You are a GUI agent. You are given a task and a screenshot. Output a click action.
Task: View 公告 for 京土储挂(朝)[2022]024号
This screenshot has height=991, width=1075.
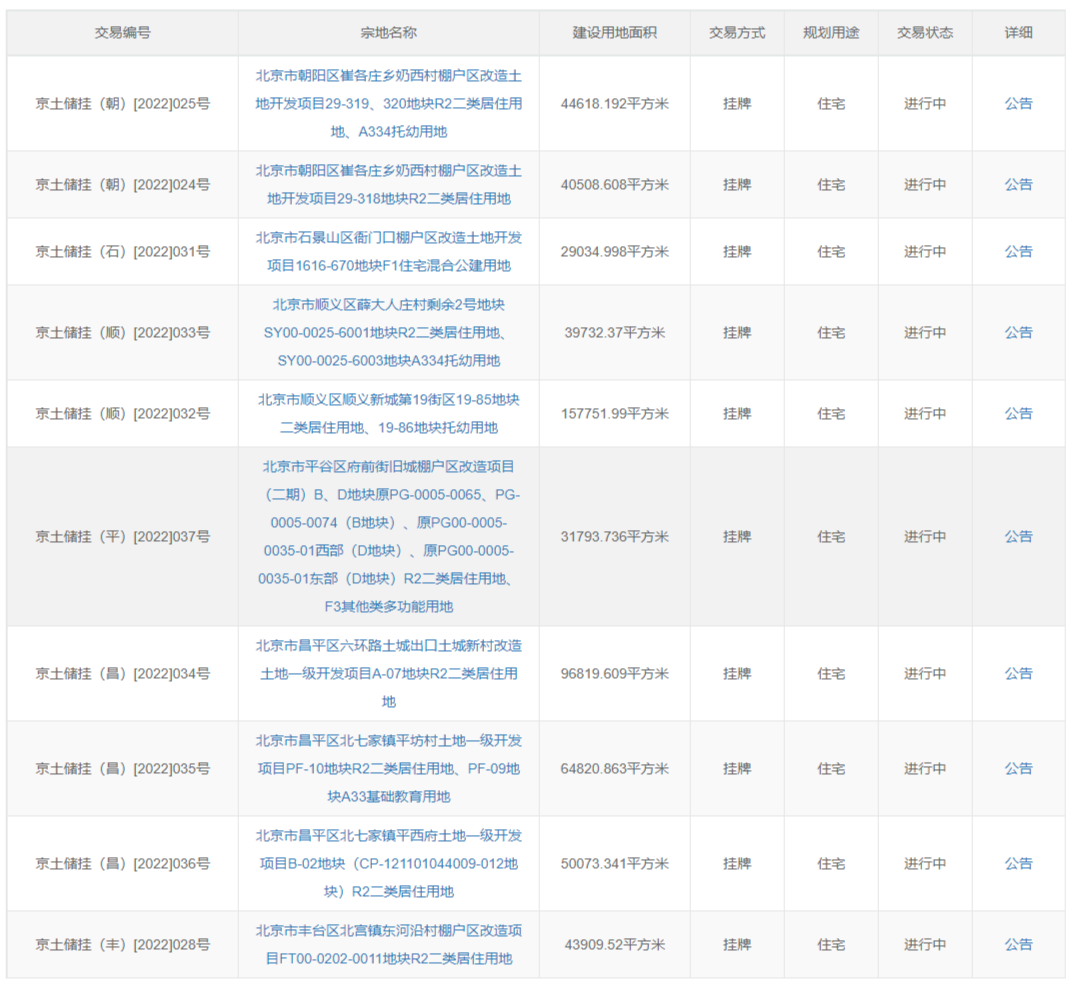(1018, 185)
